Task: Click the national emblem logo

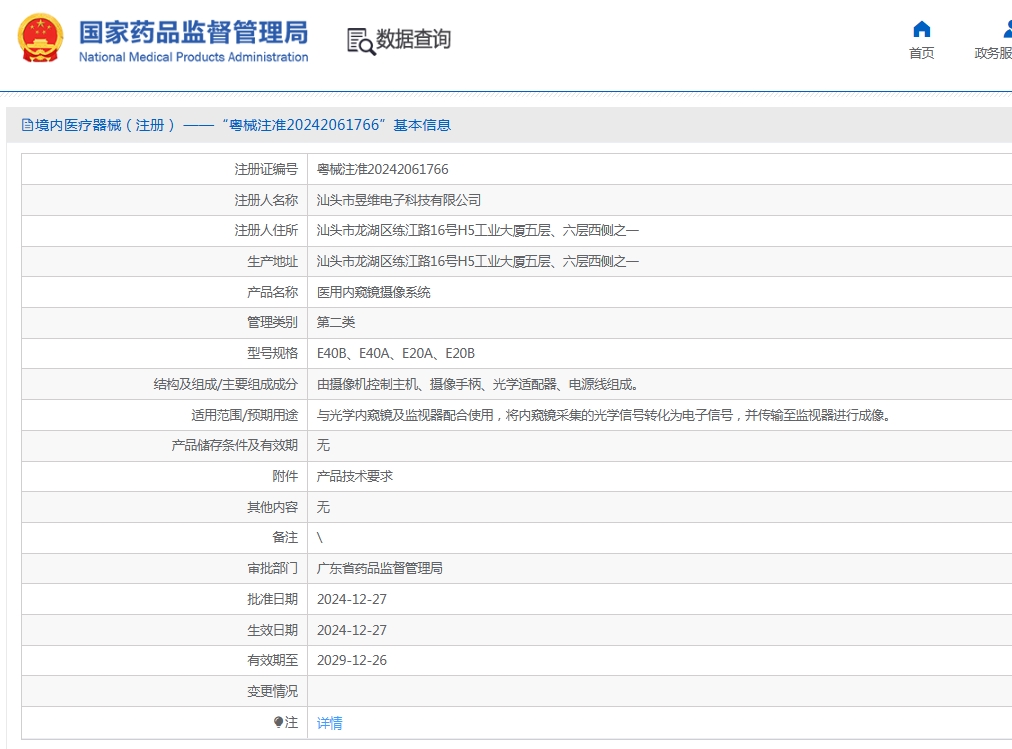Action: point(40,38)
